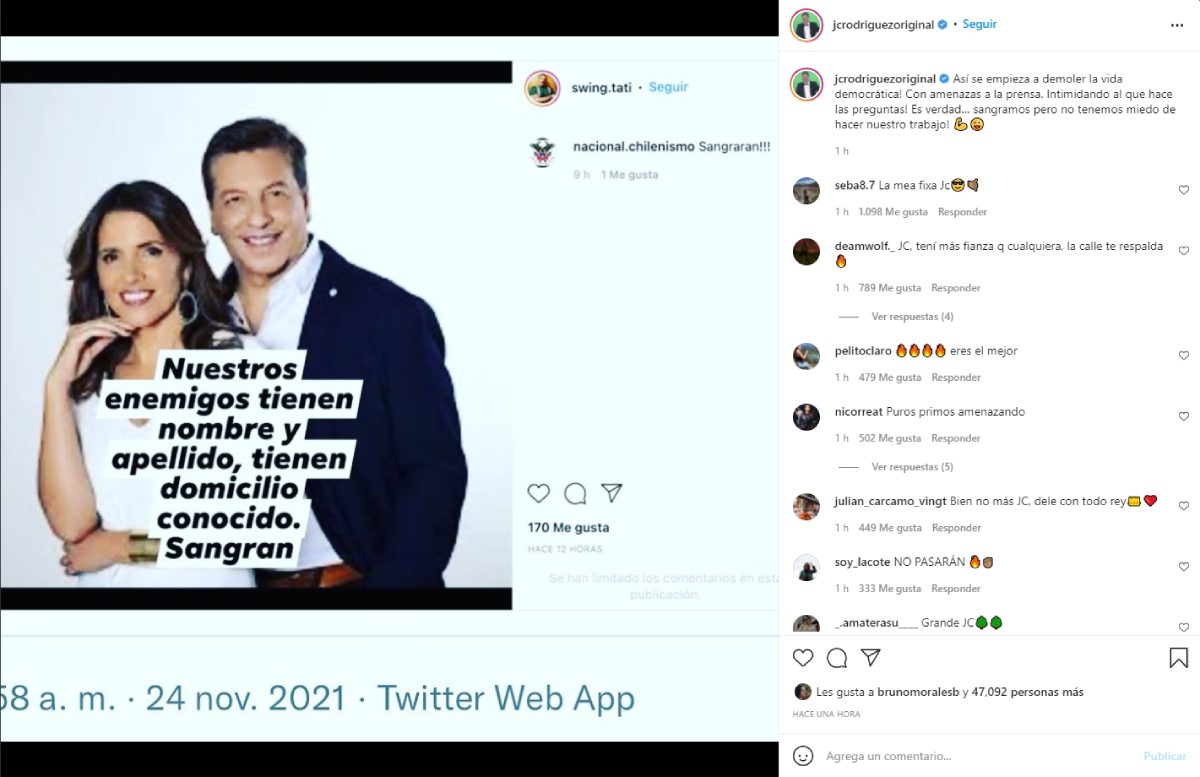Open seba8.7 commenter avatar
The height and width of the screenshot is (777, 1200).
tap(806, 191)
